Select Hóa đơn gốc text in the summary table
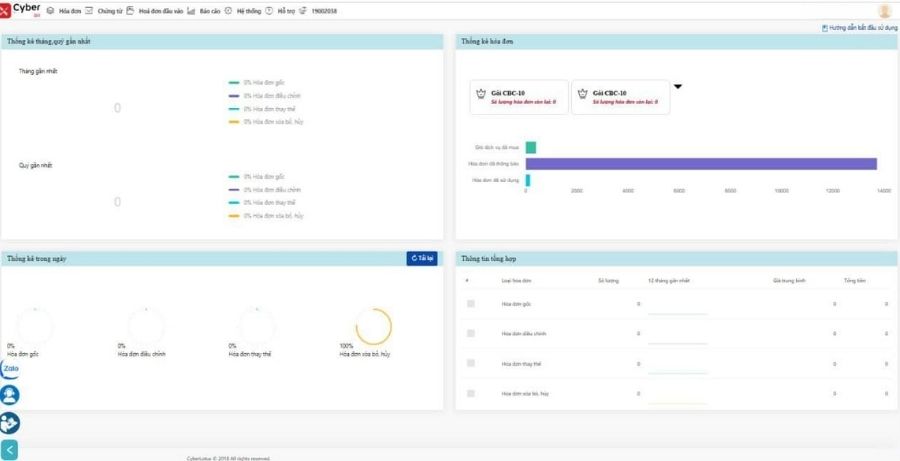This screenshot has height=461, width=900. (x=517, y=304)
